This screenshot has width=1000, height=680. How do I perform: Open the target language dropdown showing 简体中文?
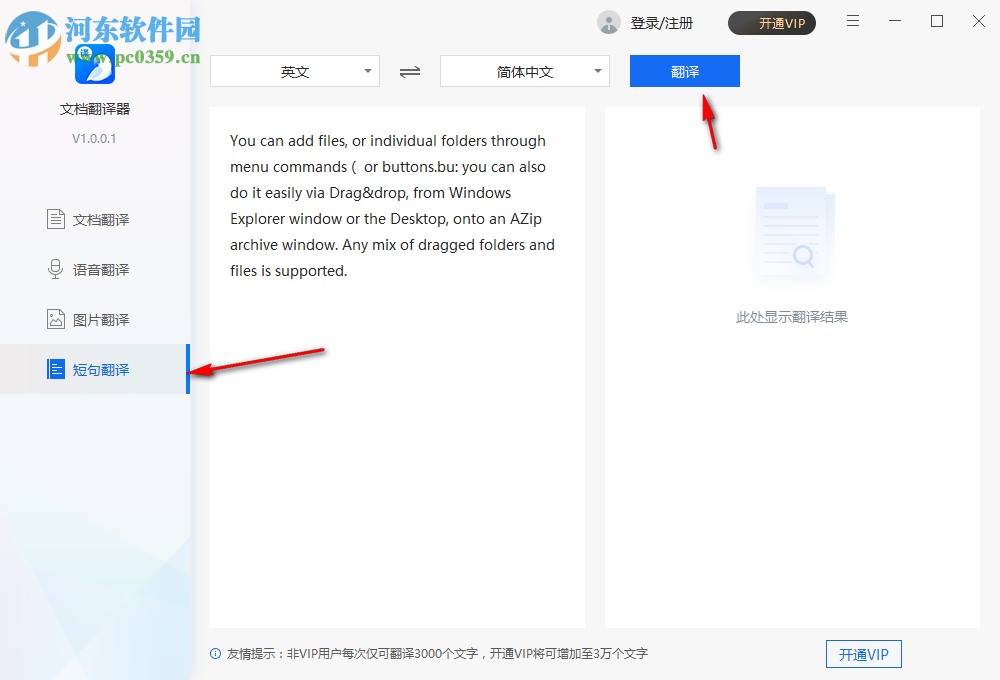pos(524,71)
